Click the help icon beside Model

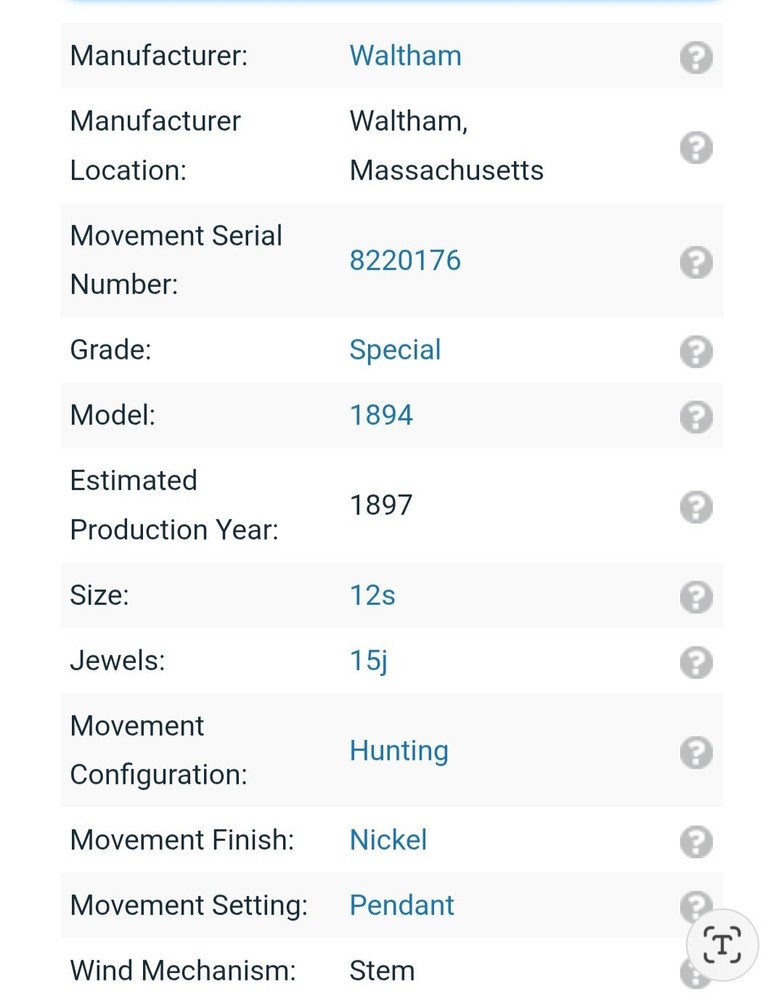[x=696, y=416]
